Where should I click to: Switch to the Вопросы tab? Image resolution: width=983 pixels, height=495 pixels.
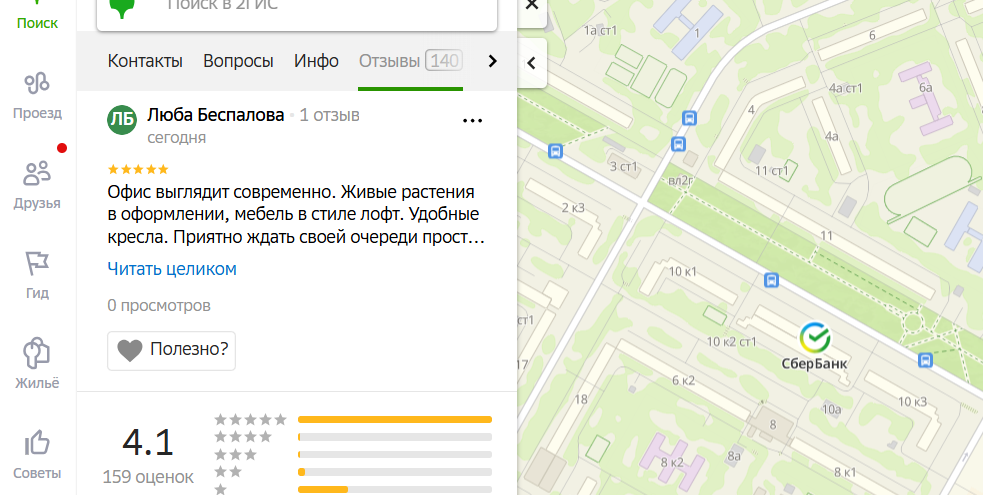pyautogui.click(x=238, y=61)
